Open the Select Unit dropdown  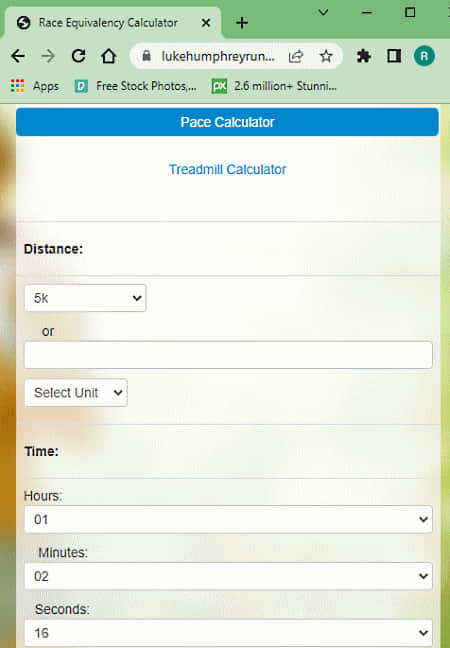point(76,393)
